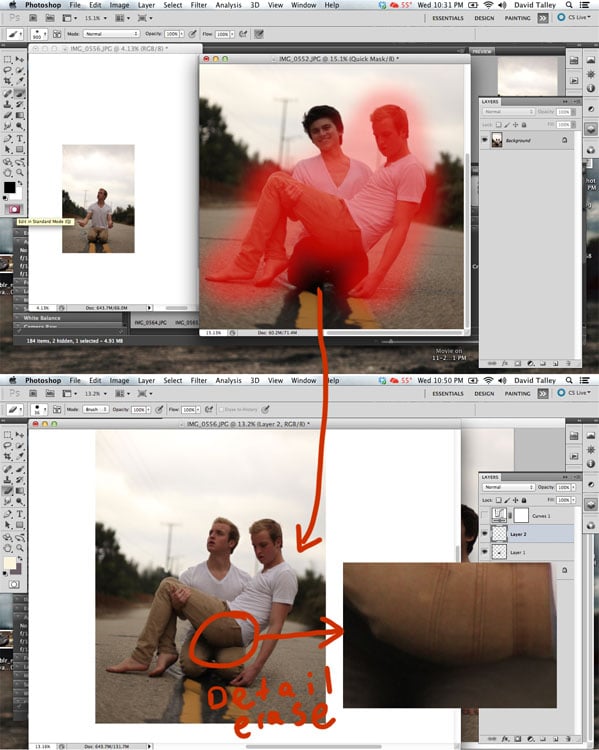This screenshot has height=750, width=599.
Task: Show more workspaces with >> beside PAINTING, 15.1% bar
Action: coord(543,18)
